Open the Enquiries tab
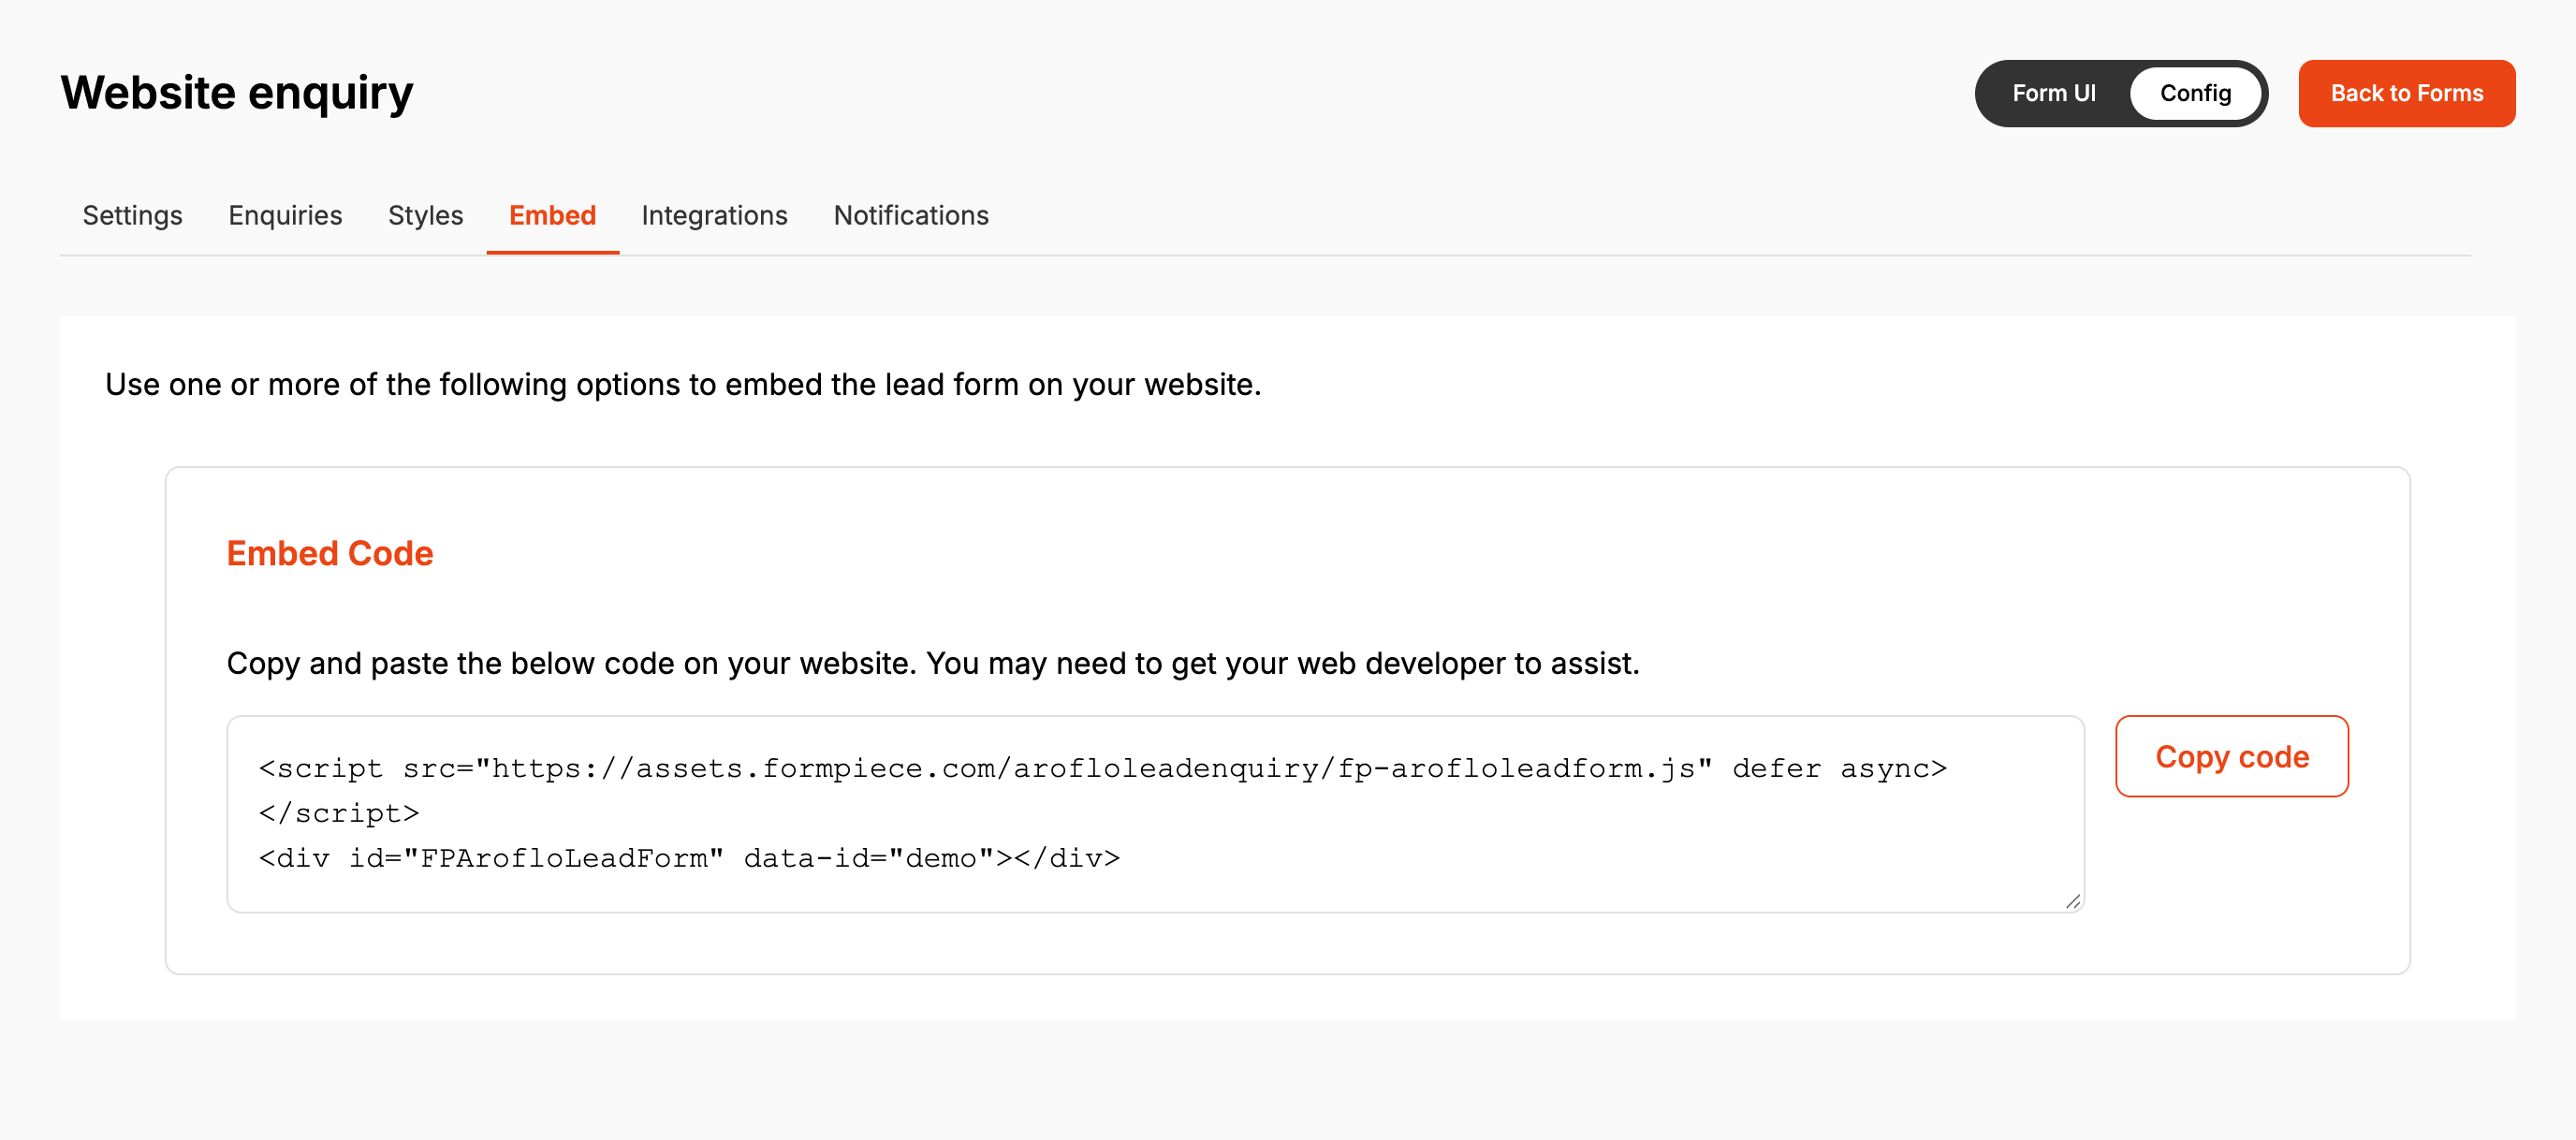The width and height of the screenshot is (2576, 1140). [x=285, y=215]
